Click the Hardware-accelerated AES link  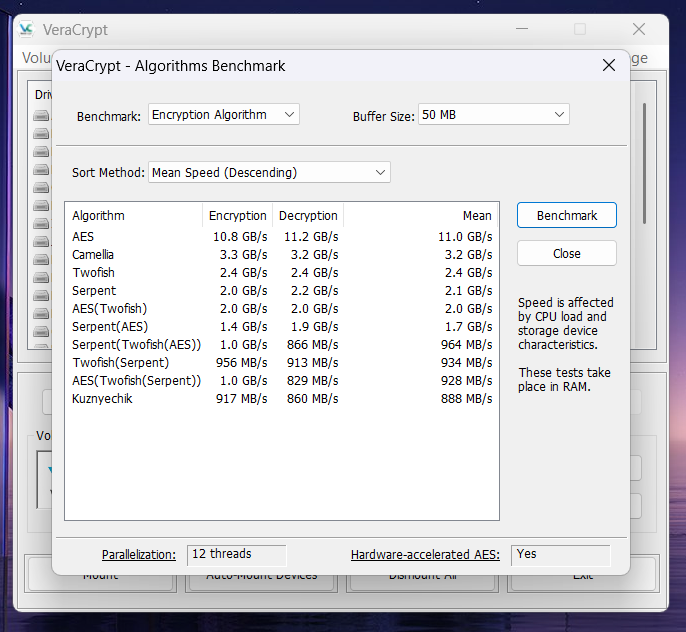pyautogui.click(x=425, y=555)
